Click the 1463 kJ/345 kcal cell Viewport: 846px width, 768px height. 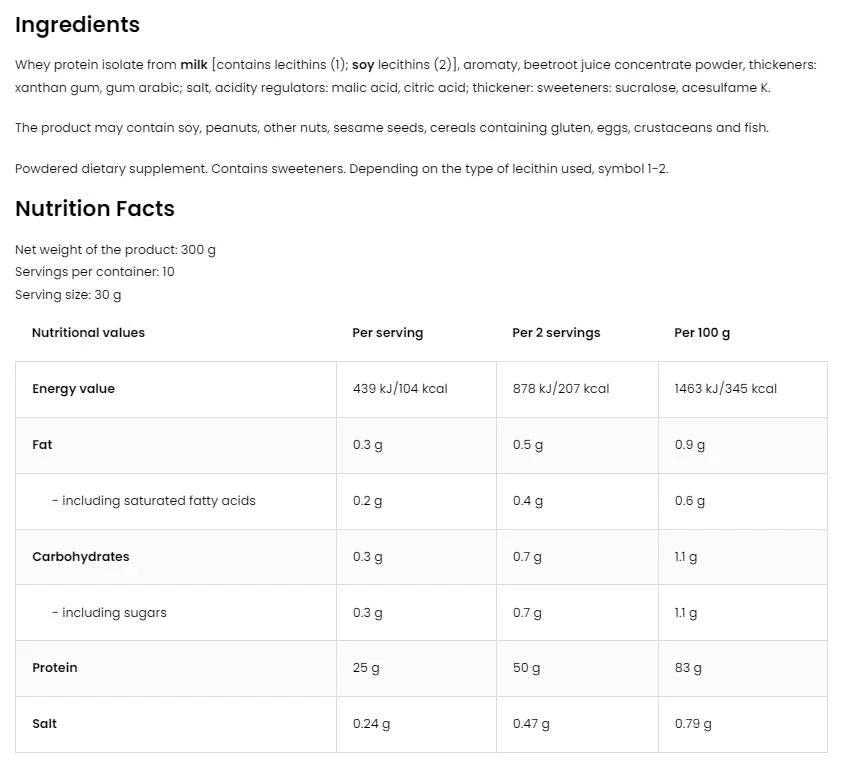coord(725,389)
